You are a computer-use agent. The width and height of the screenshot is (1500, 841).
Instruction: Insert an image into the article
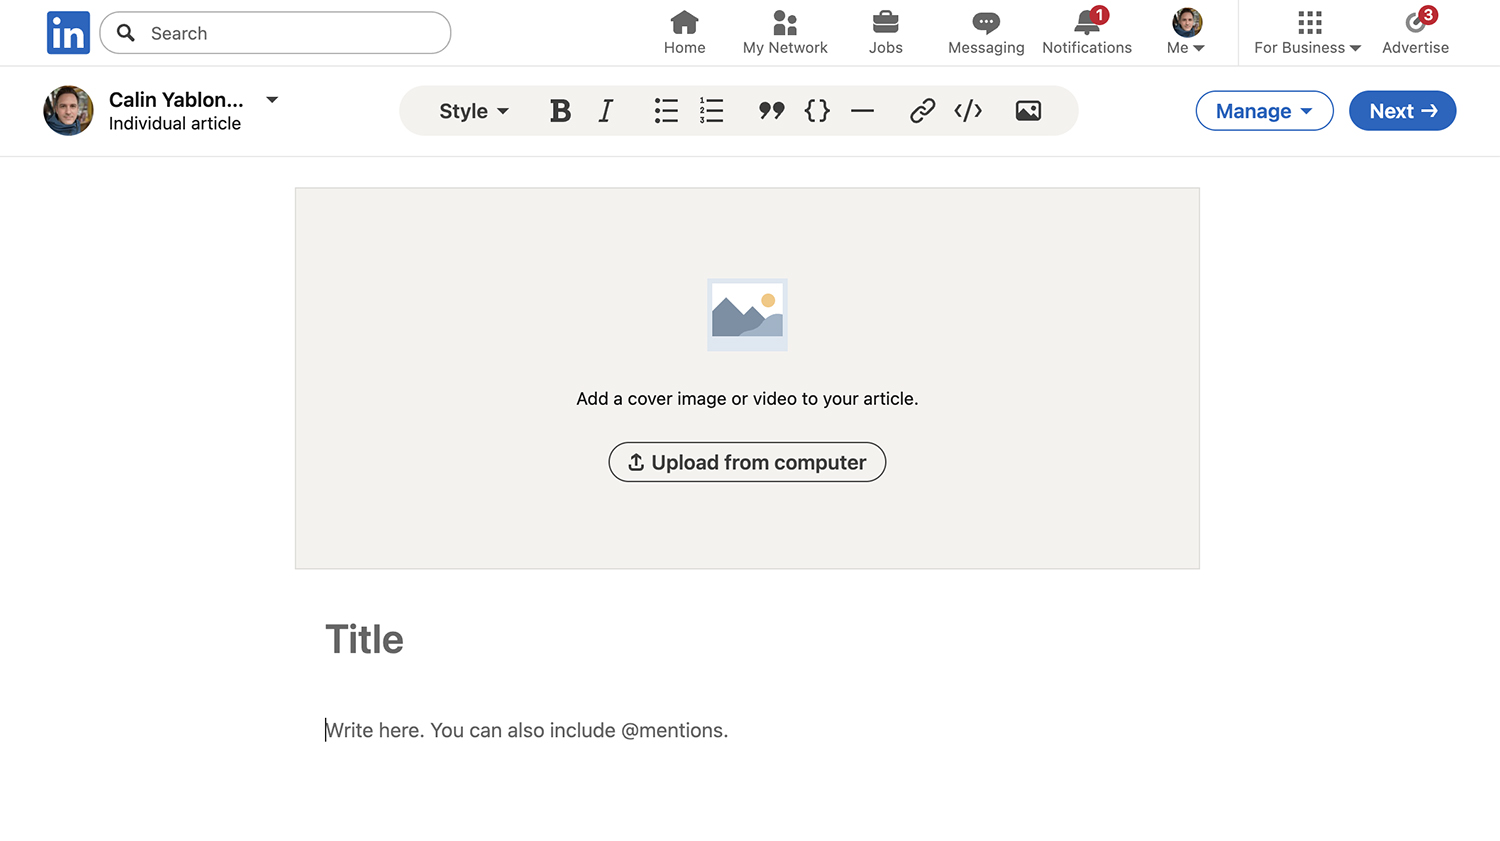1028,111
